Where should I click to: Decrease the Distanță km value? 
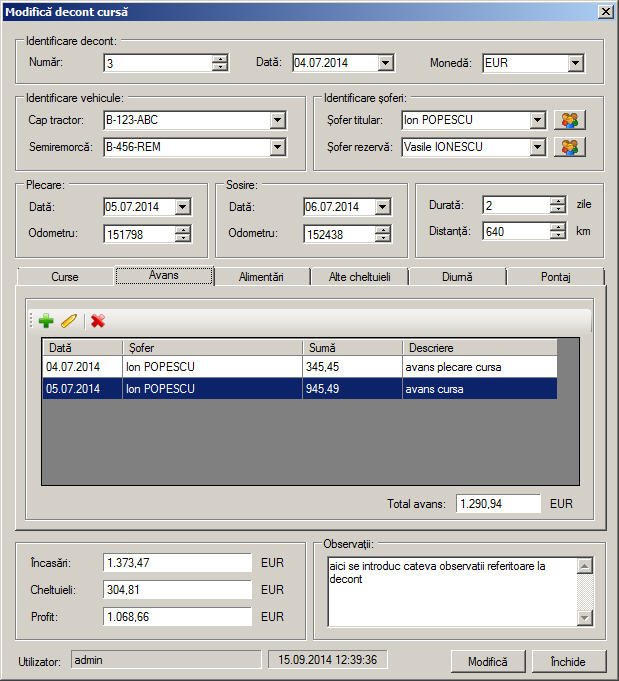tap(557, 235)
